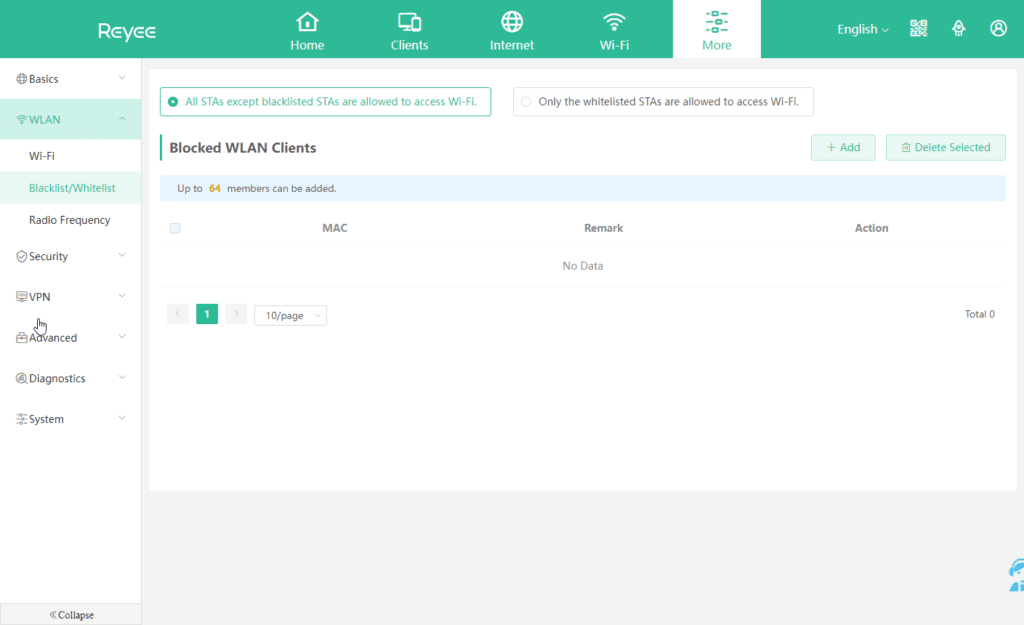The image size is (1024, 625).
Task: Open the 10/page size dropdown
Action: point(290,315)
